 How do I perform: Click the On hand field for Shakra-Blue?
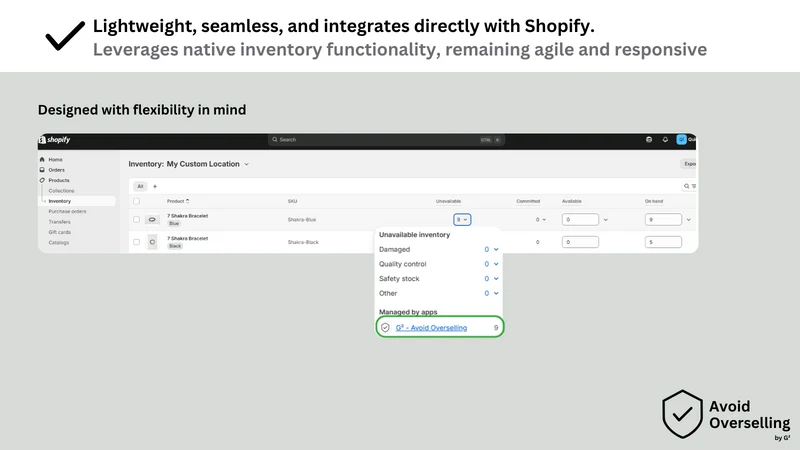[663, 219]
